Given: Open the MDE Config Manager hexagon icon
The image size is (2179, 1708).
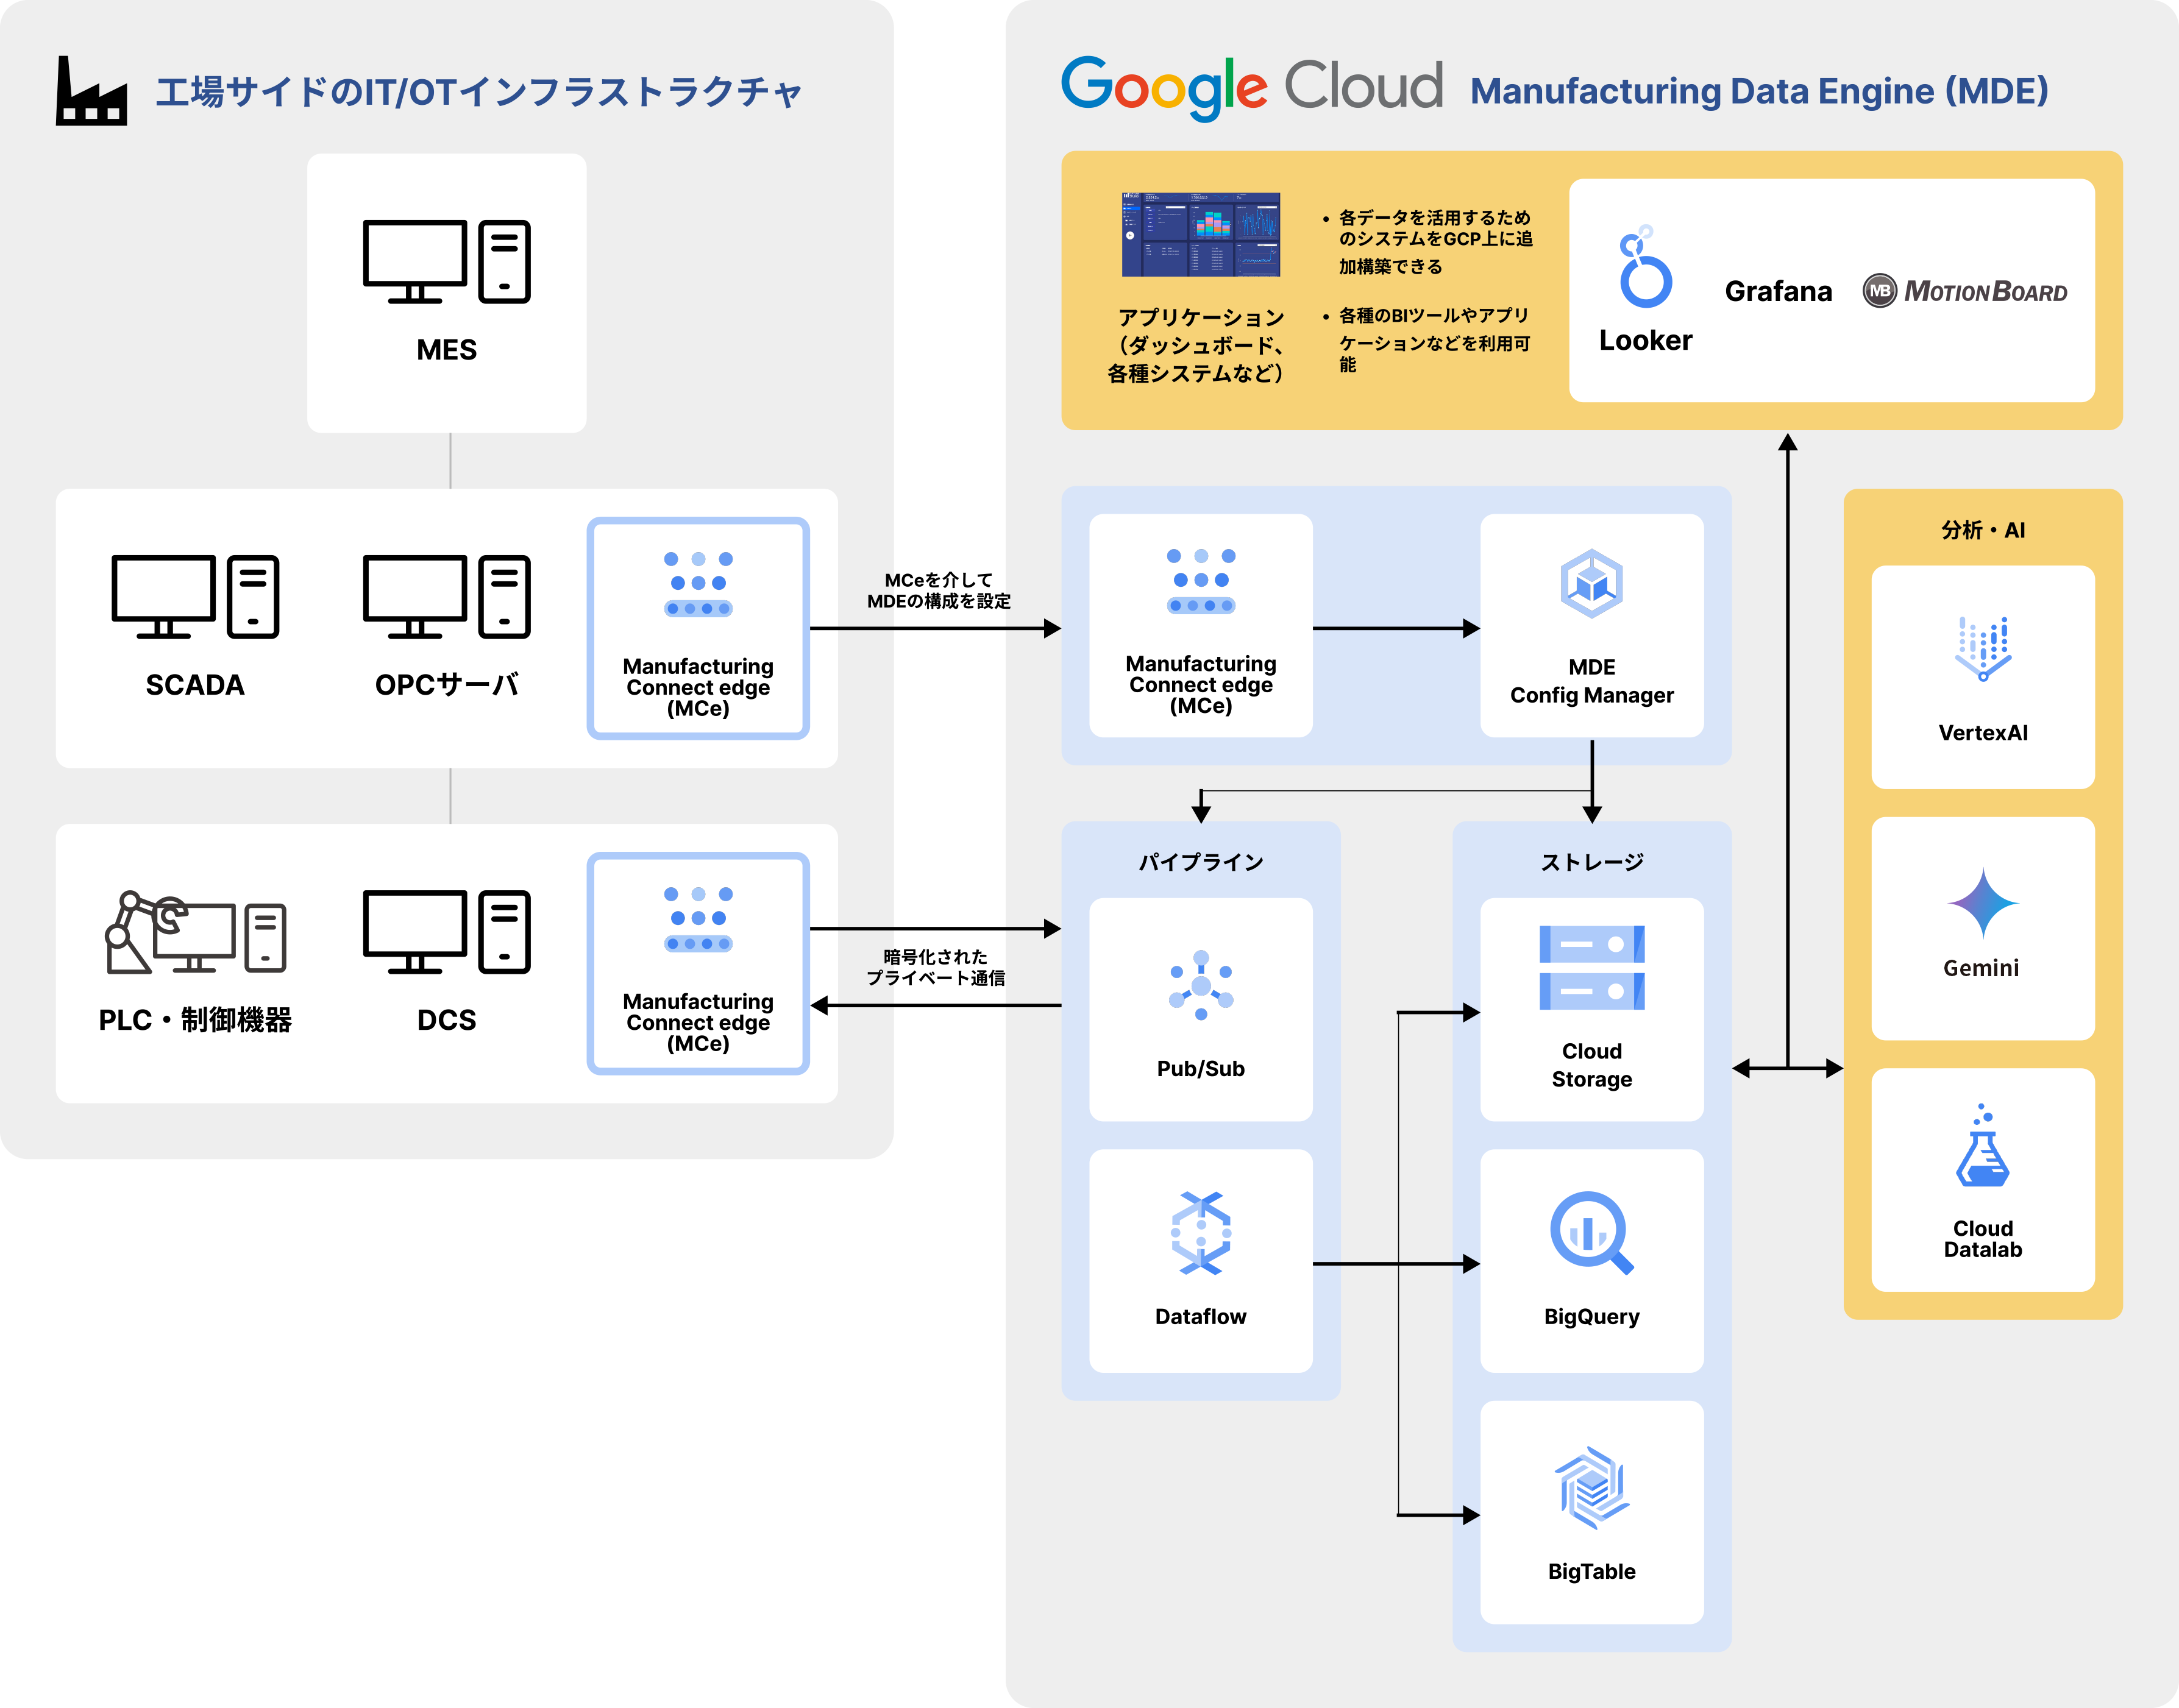Looking at the screenshot, I should [1591, 584].
